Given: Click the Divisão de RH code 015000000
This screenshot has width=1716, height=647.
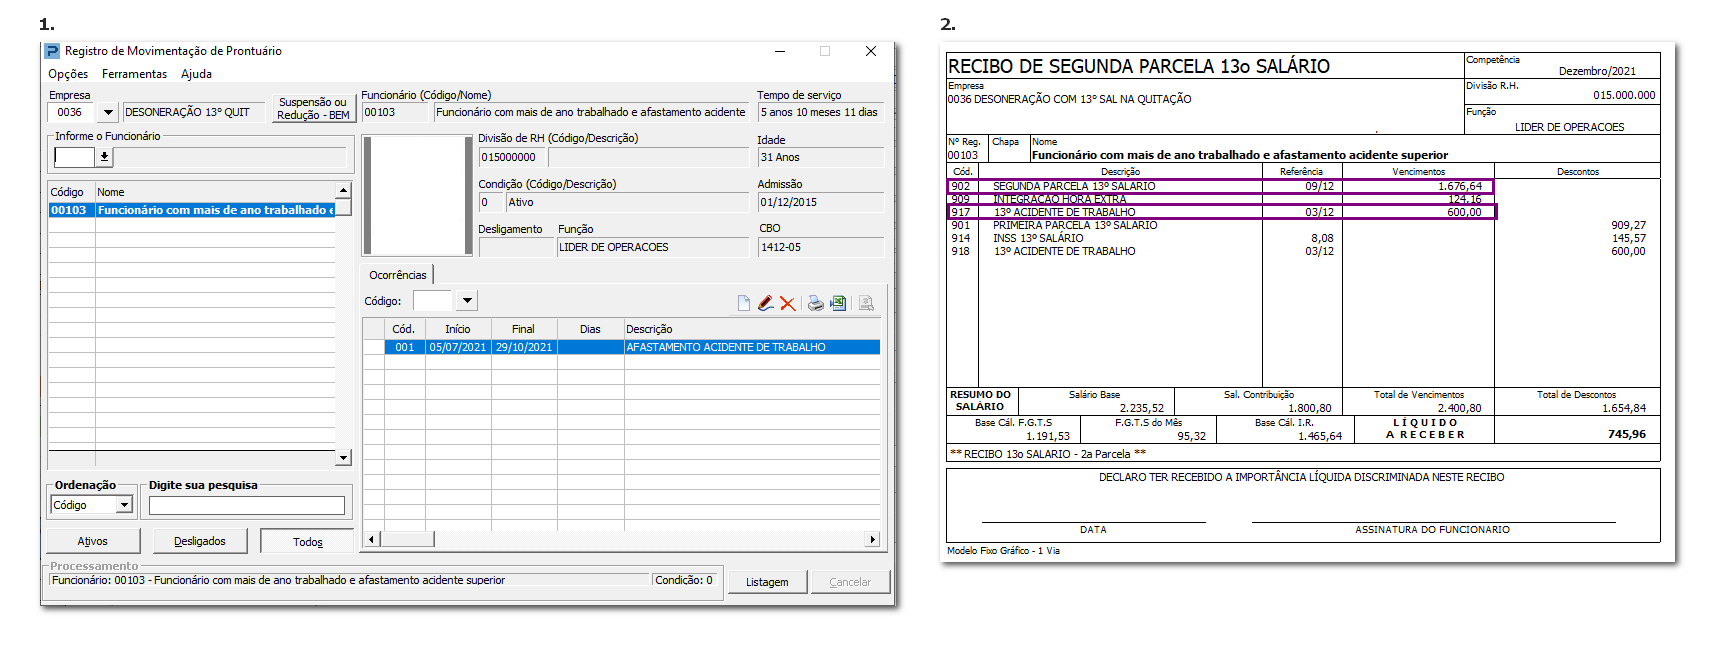Looking at the screenshot, I should pos(512,157).
